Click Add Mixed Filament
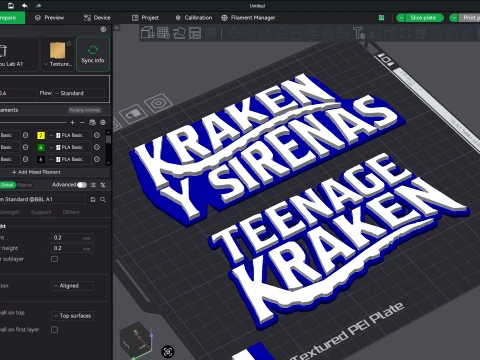480x360 pixels. coord(36,172)
